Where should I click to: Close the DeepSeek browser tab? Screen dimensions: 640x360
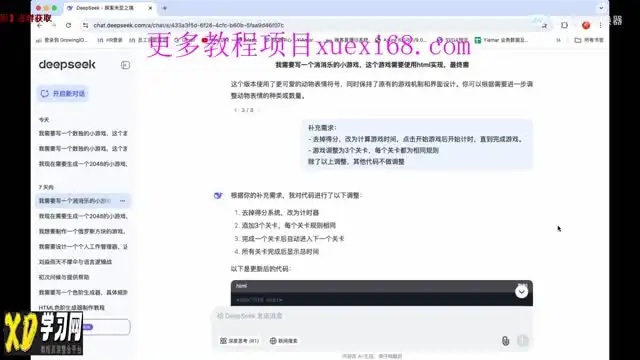(150, 8)
